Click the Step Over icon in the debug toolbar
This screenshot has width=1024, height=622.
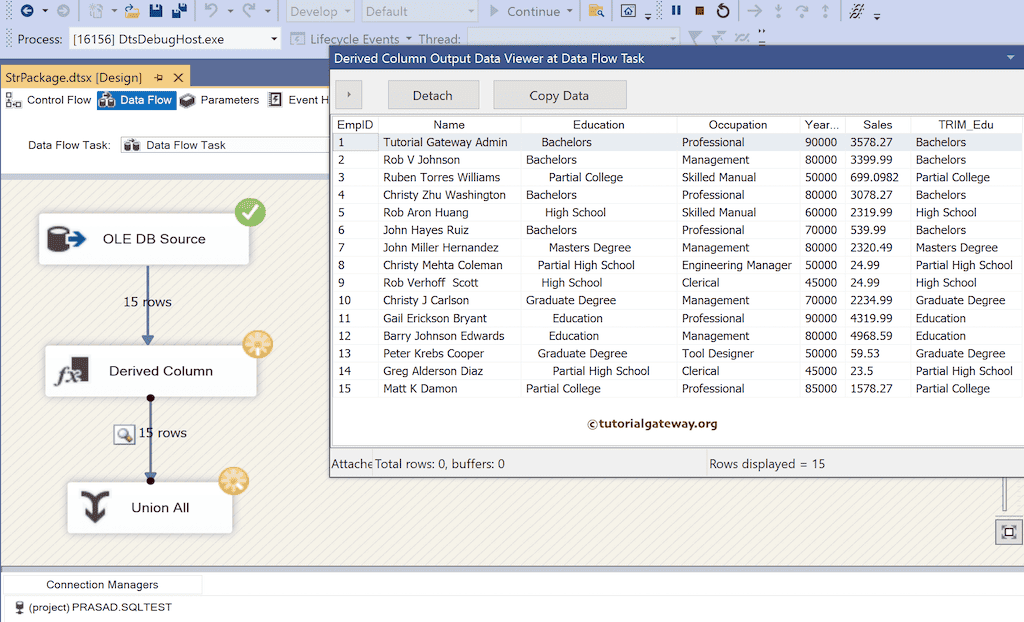pyautogui.click(x=803, y=11)
